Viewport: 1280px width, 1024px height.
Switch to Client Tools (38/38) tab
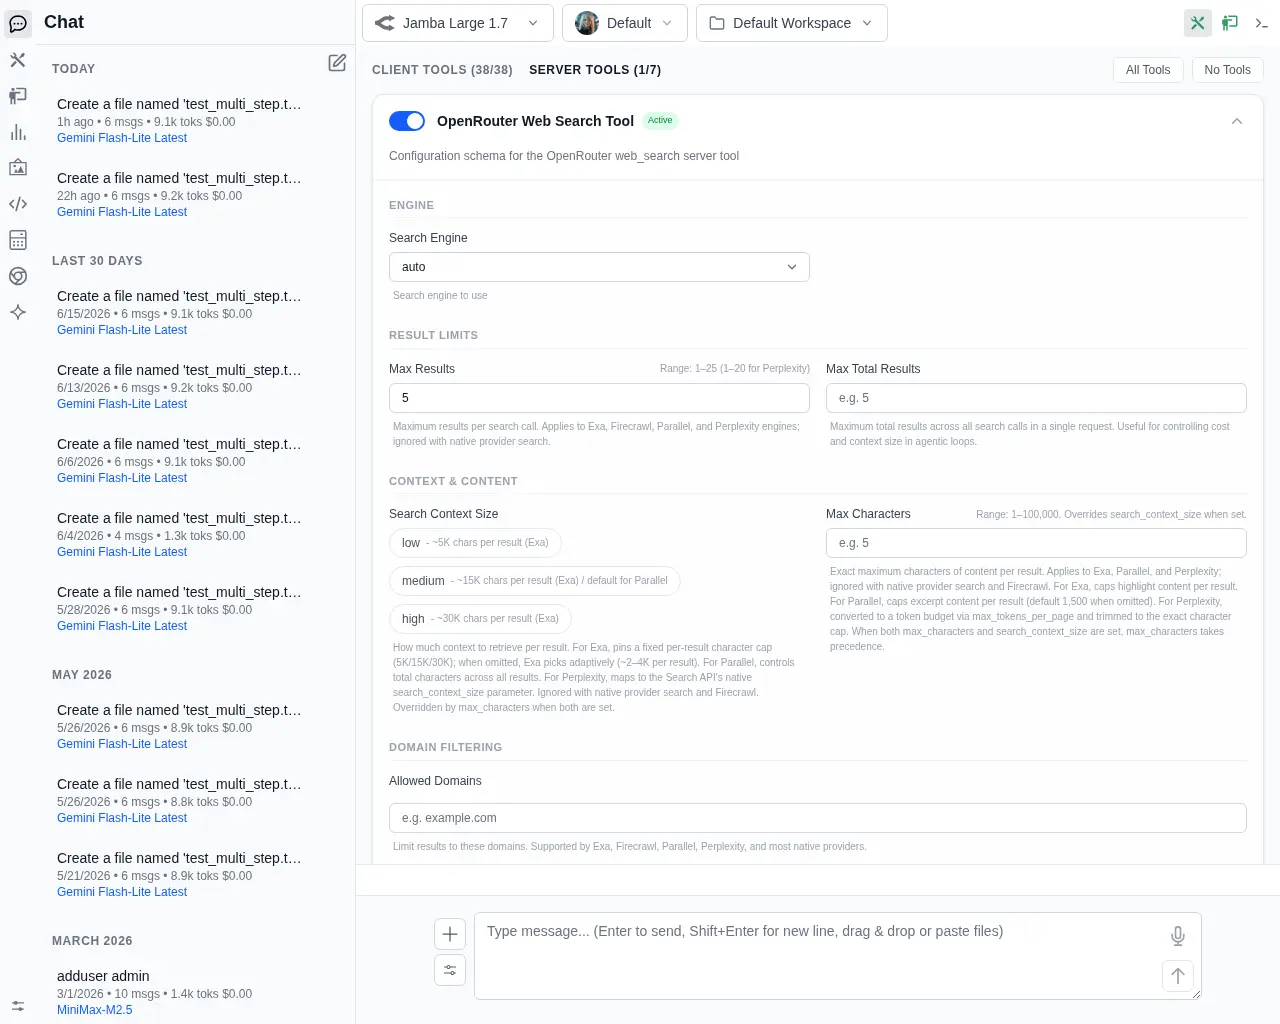[442, 70]
